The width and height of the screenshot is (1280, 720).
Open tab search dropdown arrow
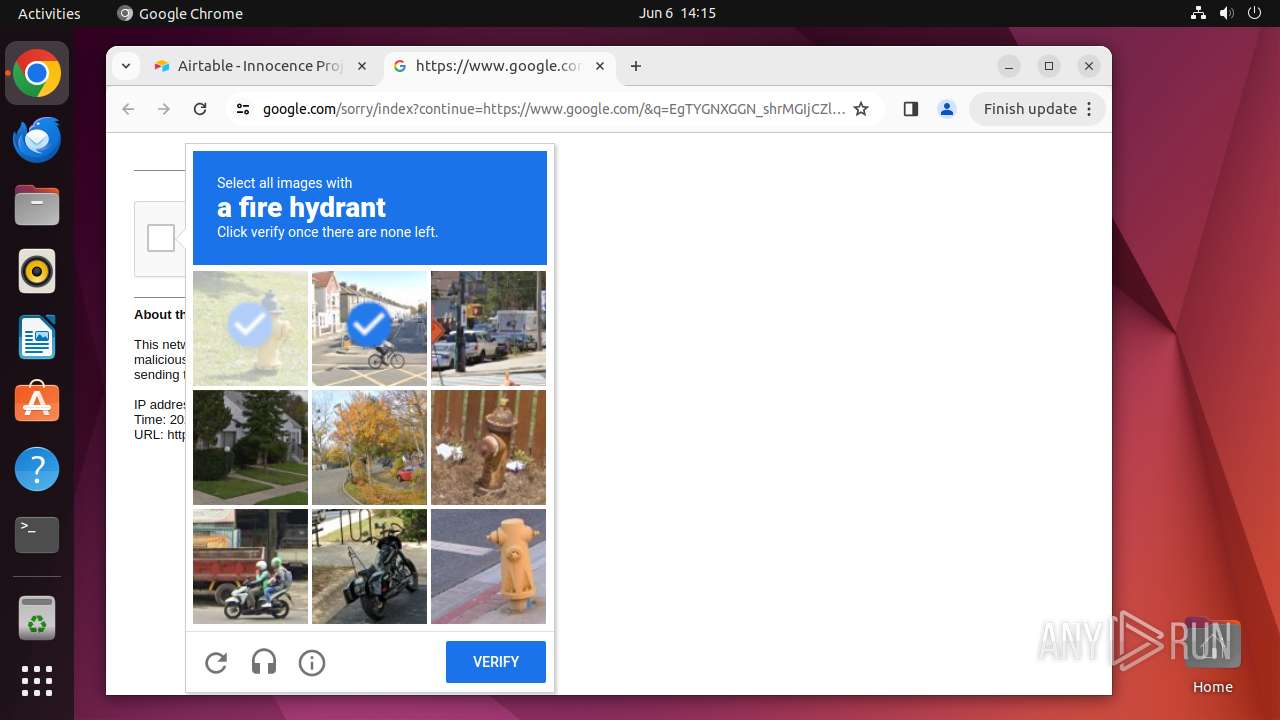[125, 66]
